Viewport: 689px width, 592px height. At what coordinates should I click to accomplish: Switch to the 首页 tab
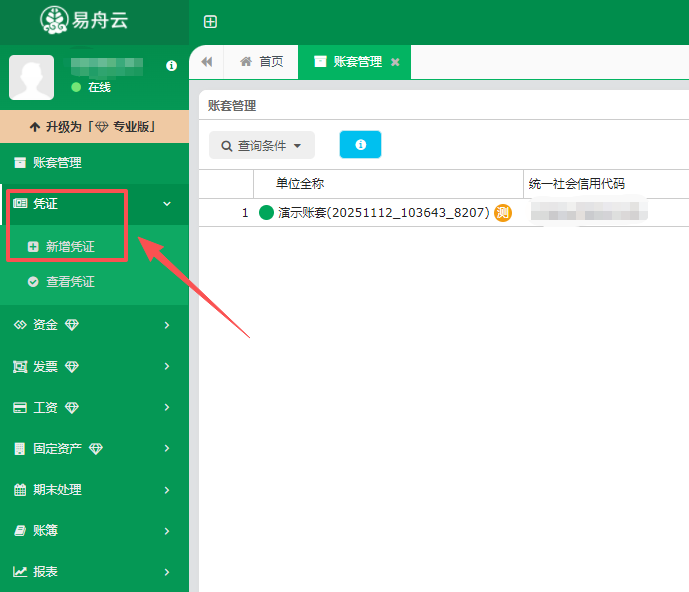261,62
